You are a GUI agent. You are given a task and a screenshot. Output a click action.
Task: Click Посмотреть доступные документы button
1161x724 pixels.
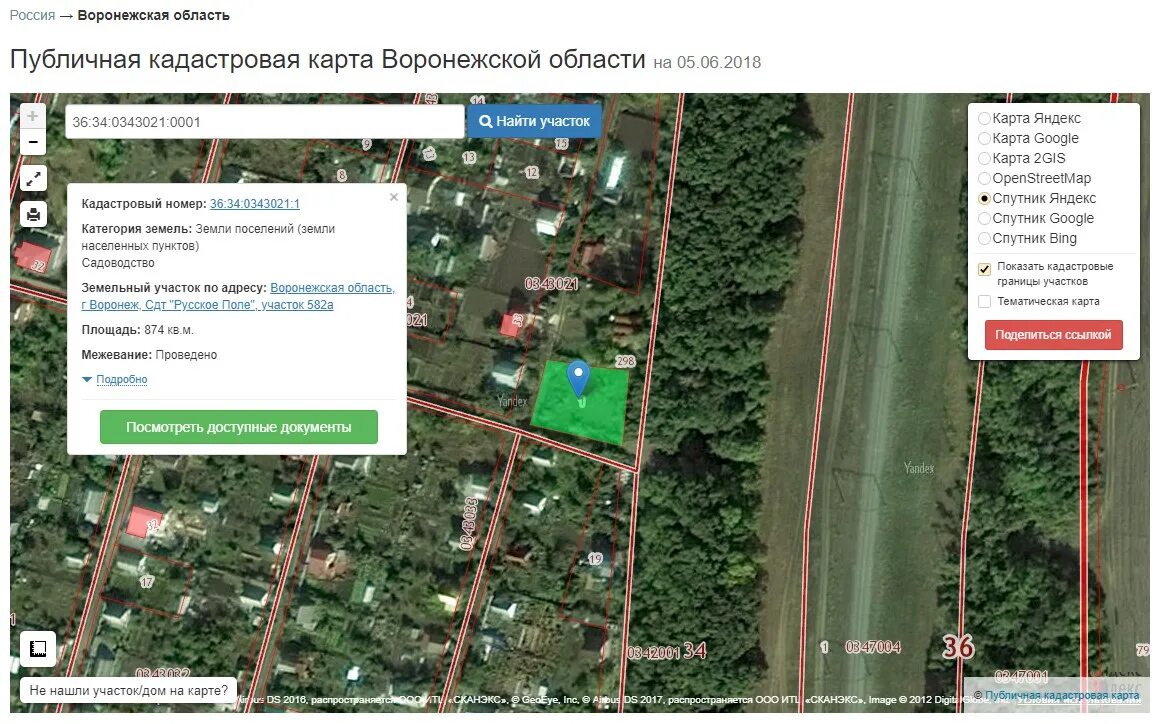pyautogui.click(x=238, y=427)
